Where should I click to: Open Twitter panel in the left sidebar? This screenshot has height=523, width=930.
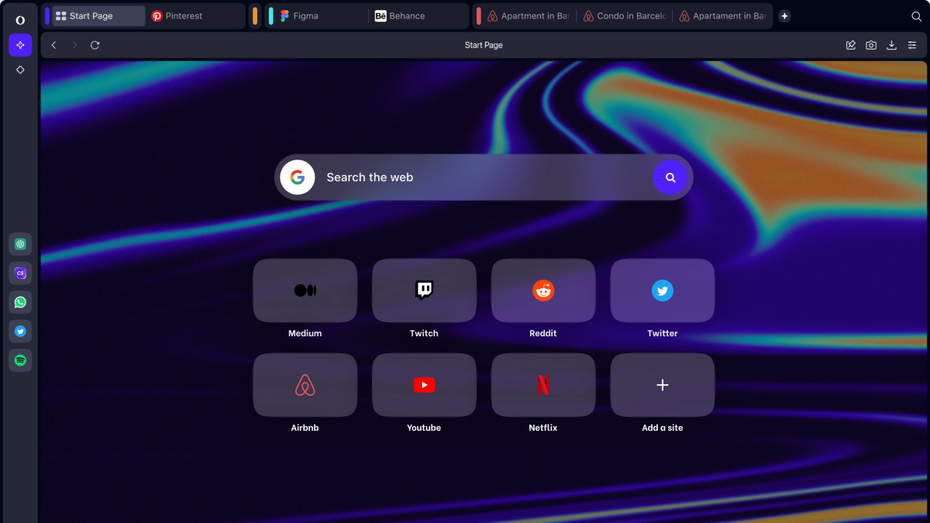[x=20, y=331]
